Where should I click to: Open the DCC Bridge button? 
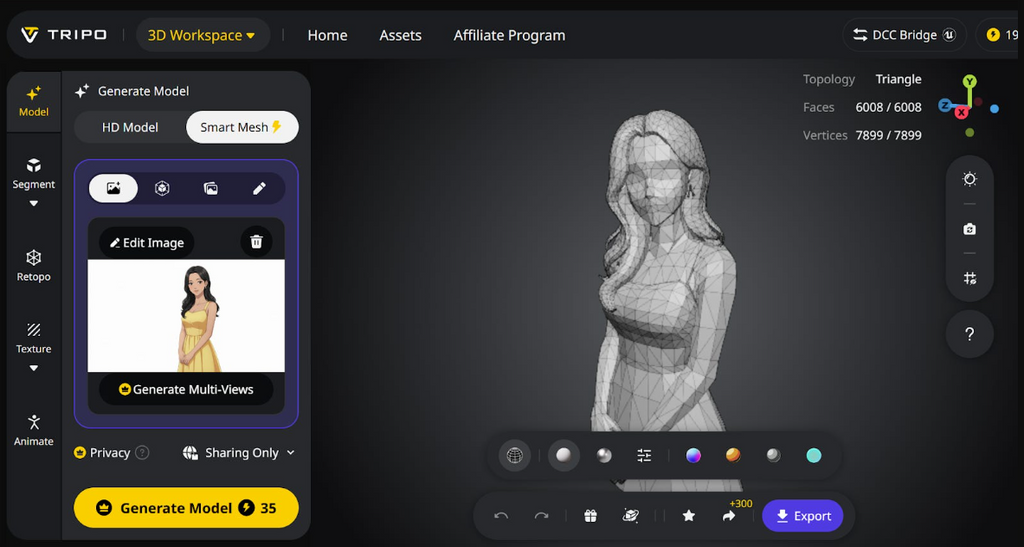pos(904,35)
